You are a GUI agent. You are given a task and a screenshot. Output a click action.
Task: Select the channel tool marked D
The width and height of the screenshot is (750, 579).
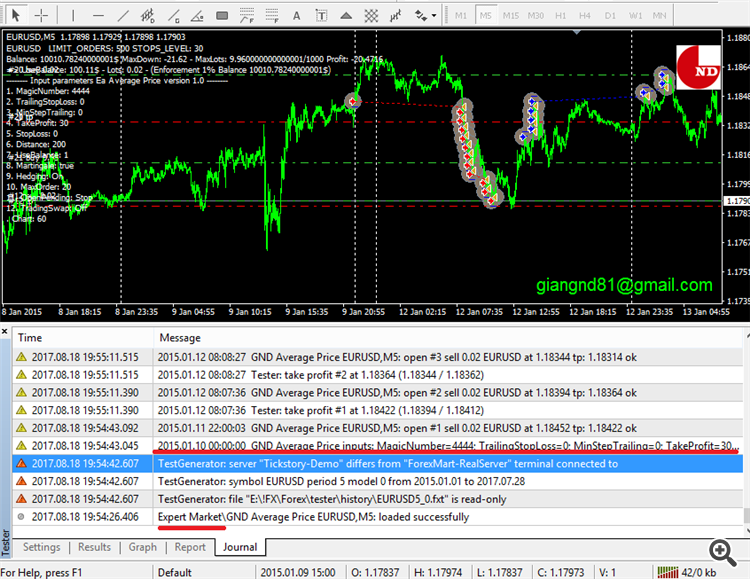tap(148, 16)
